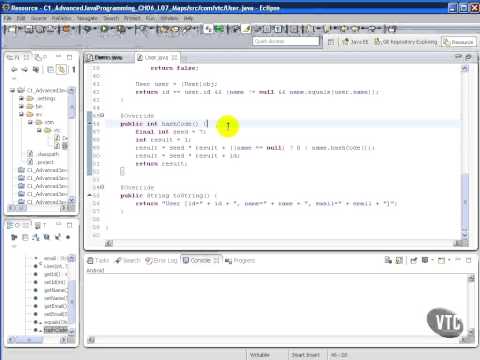Collapse the toString method fold marker
Screen dimensions: 480x360
tap(102, 187)
